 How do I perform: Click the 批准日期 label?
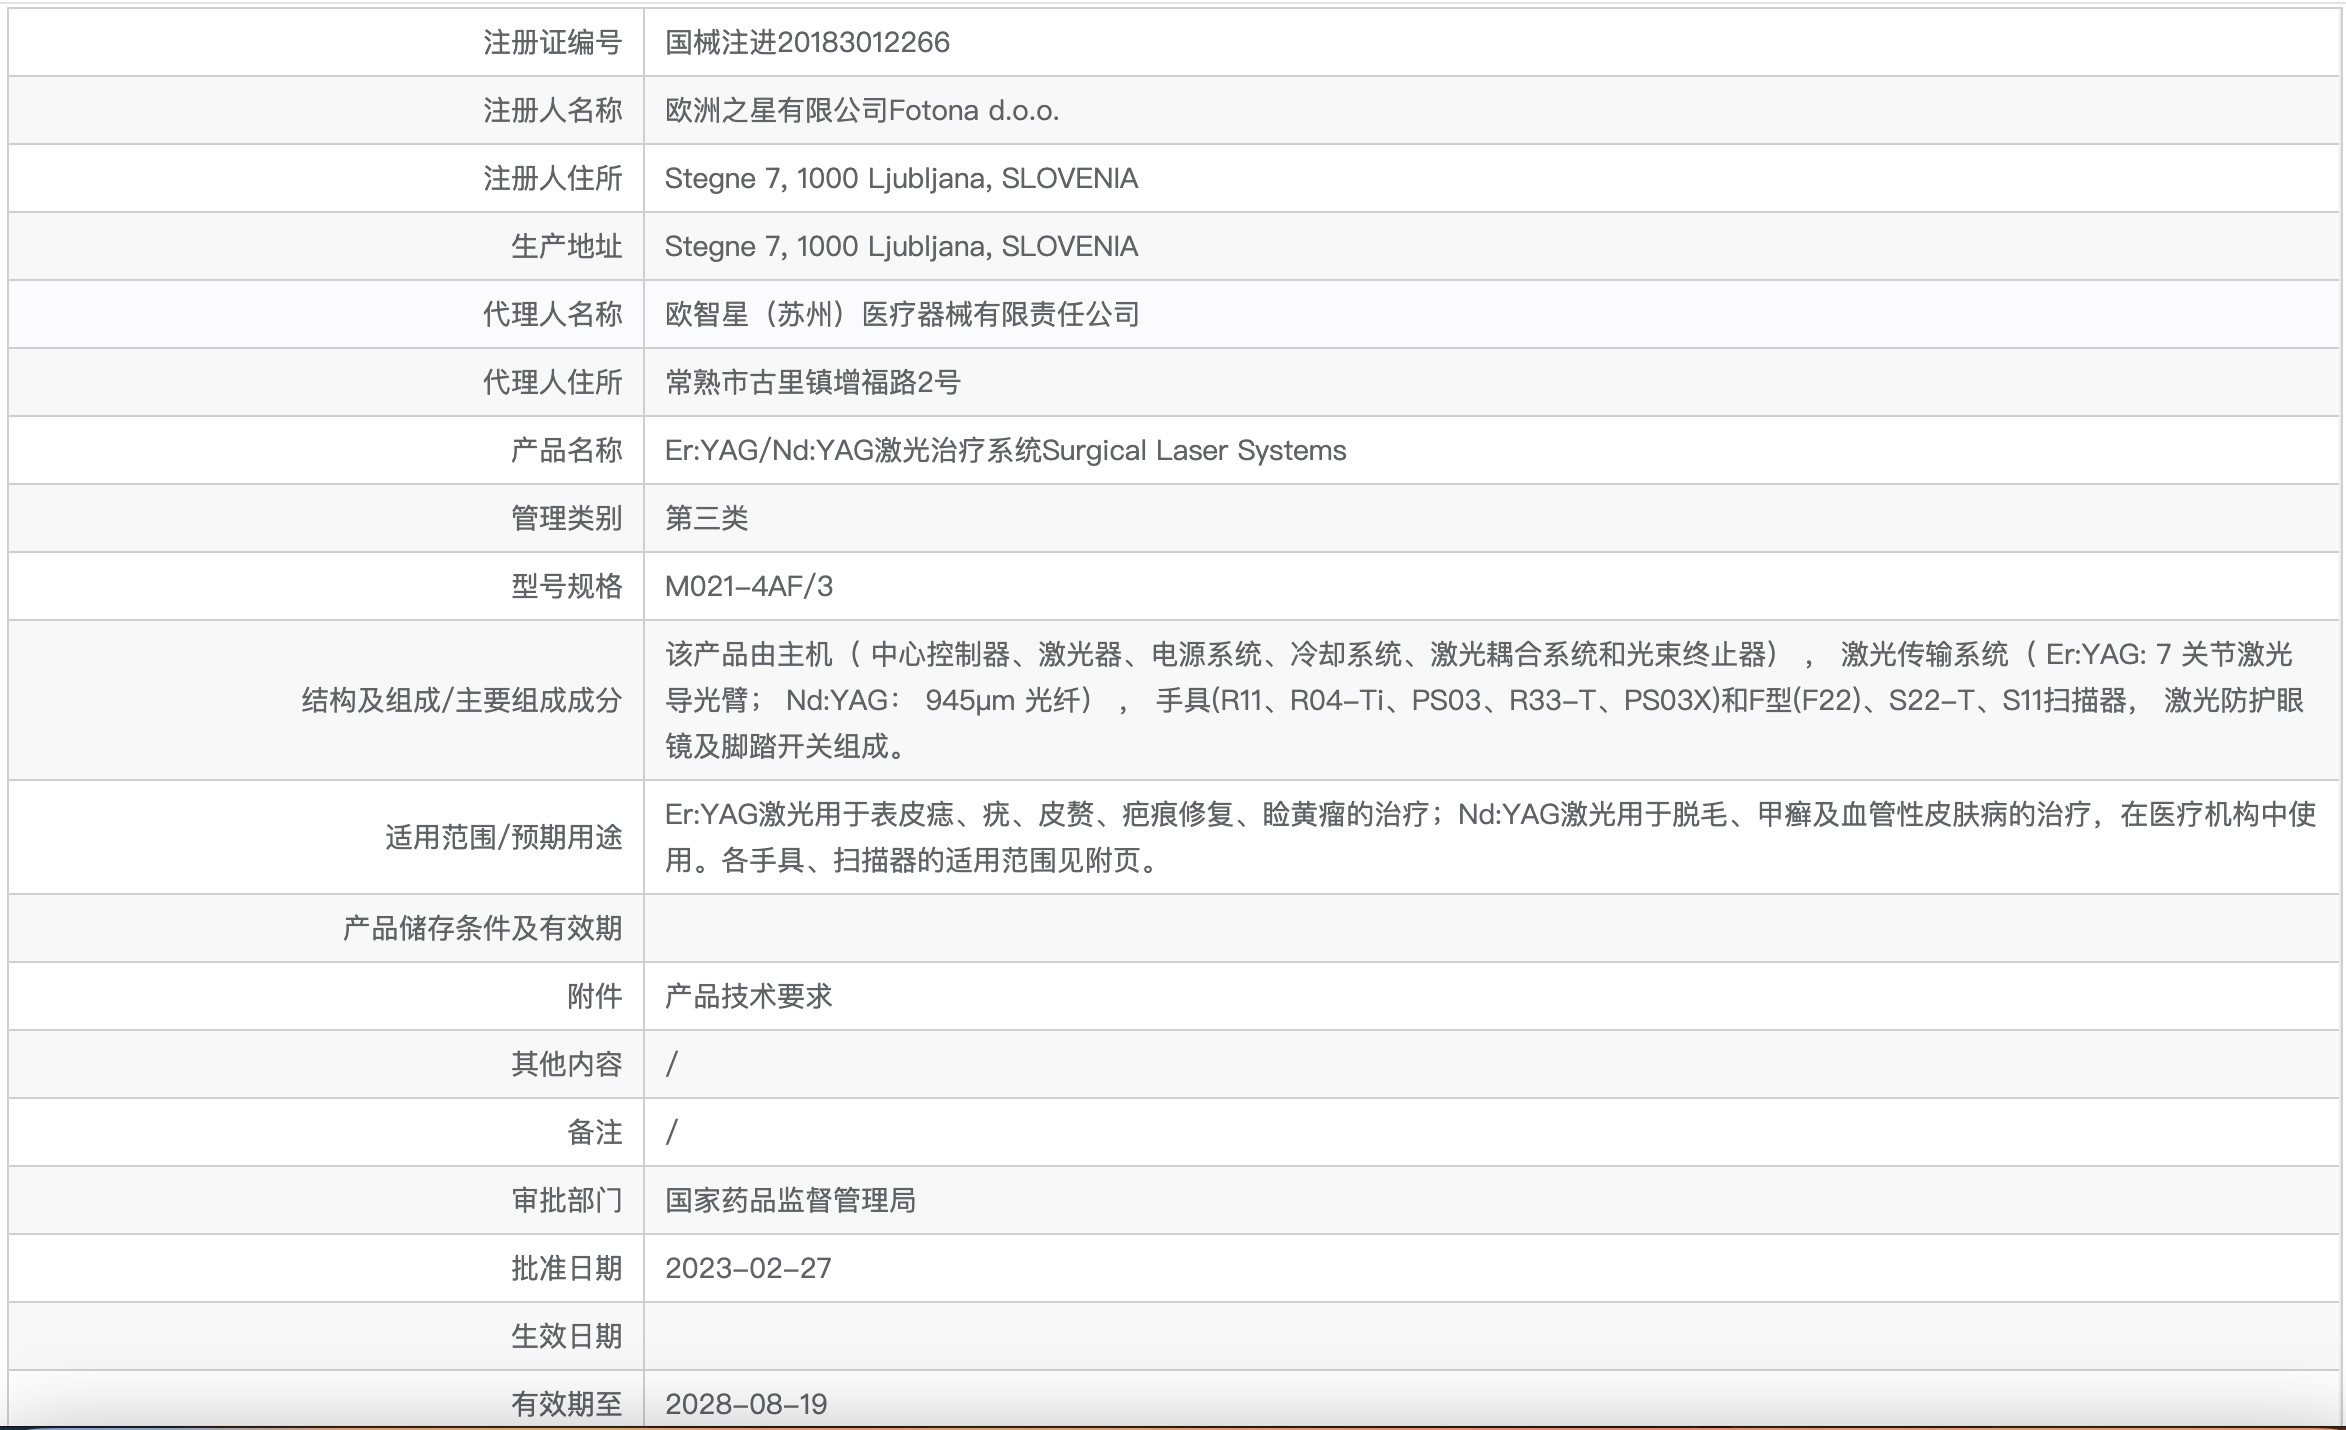point(566,1268)
